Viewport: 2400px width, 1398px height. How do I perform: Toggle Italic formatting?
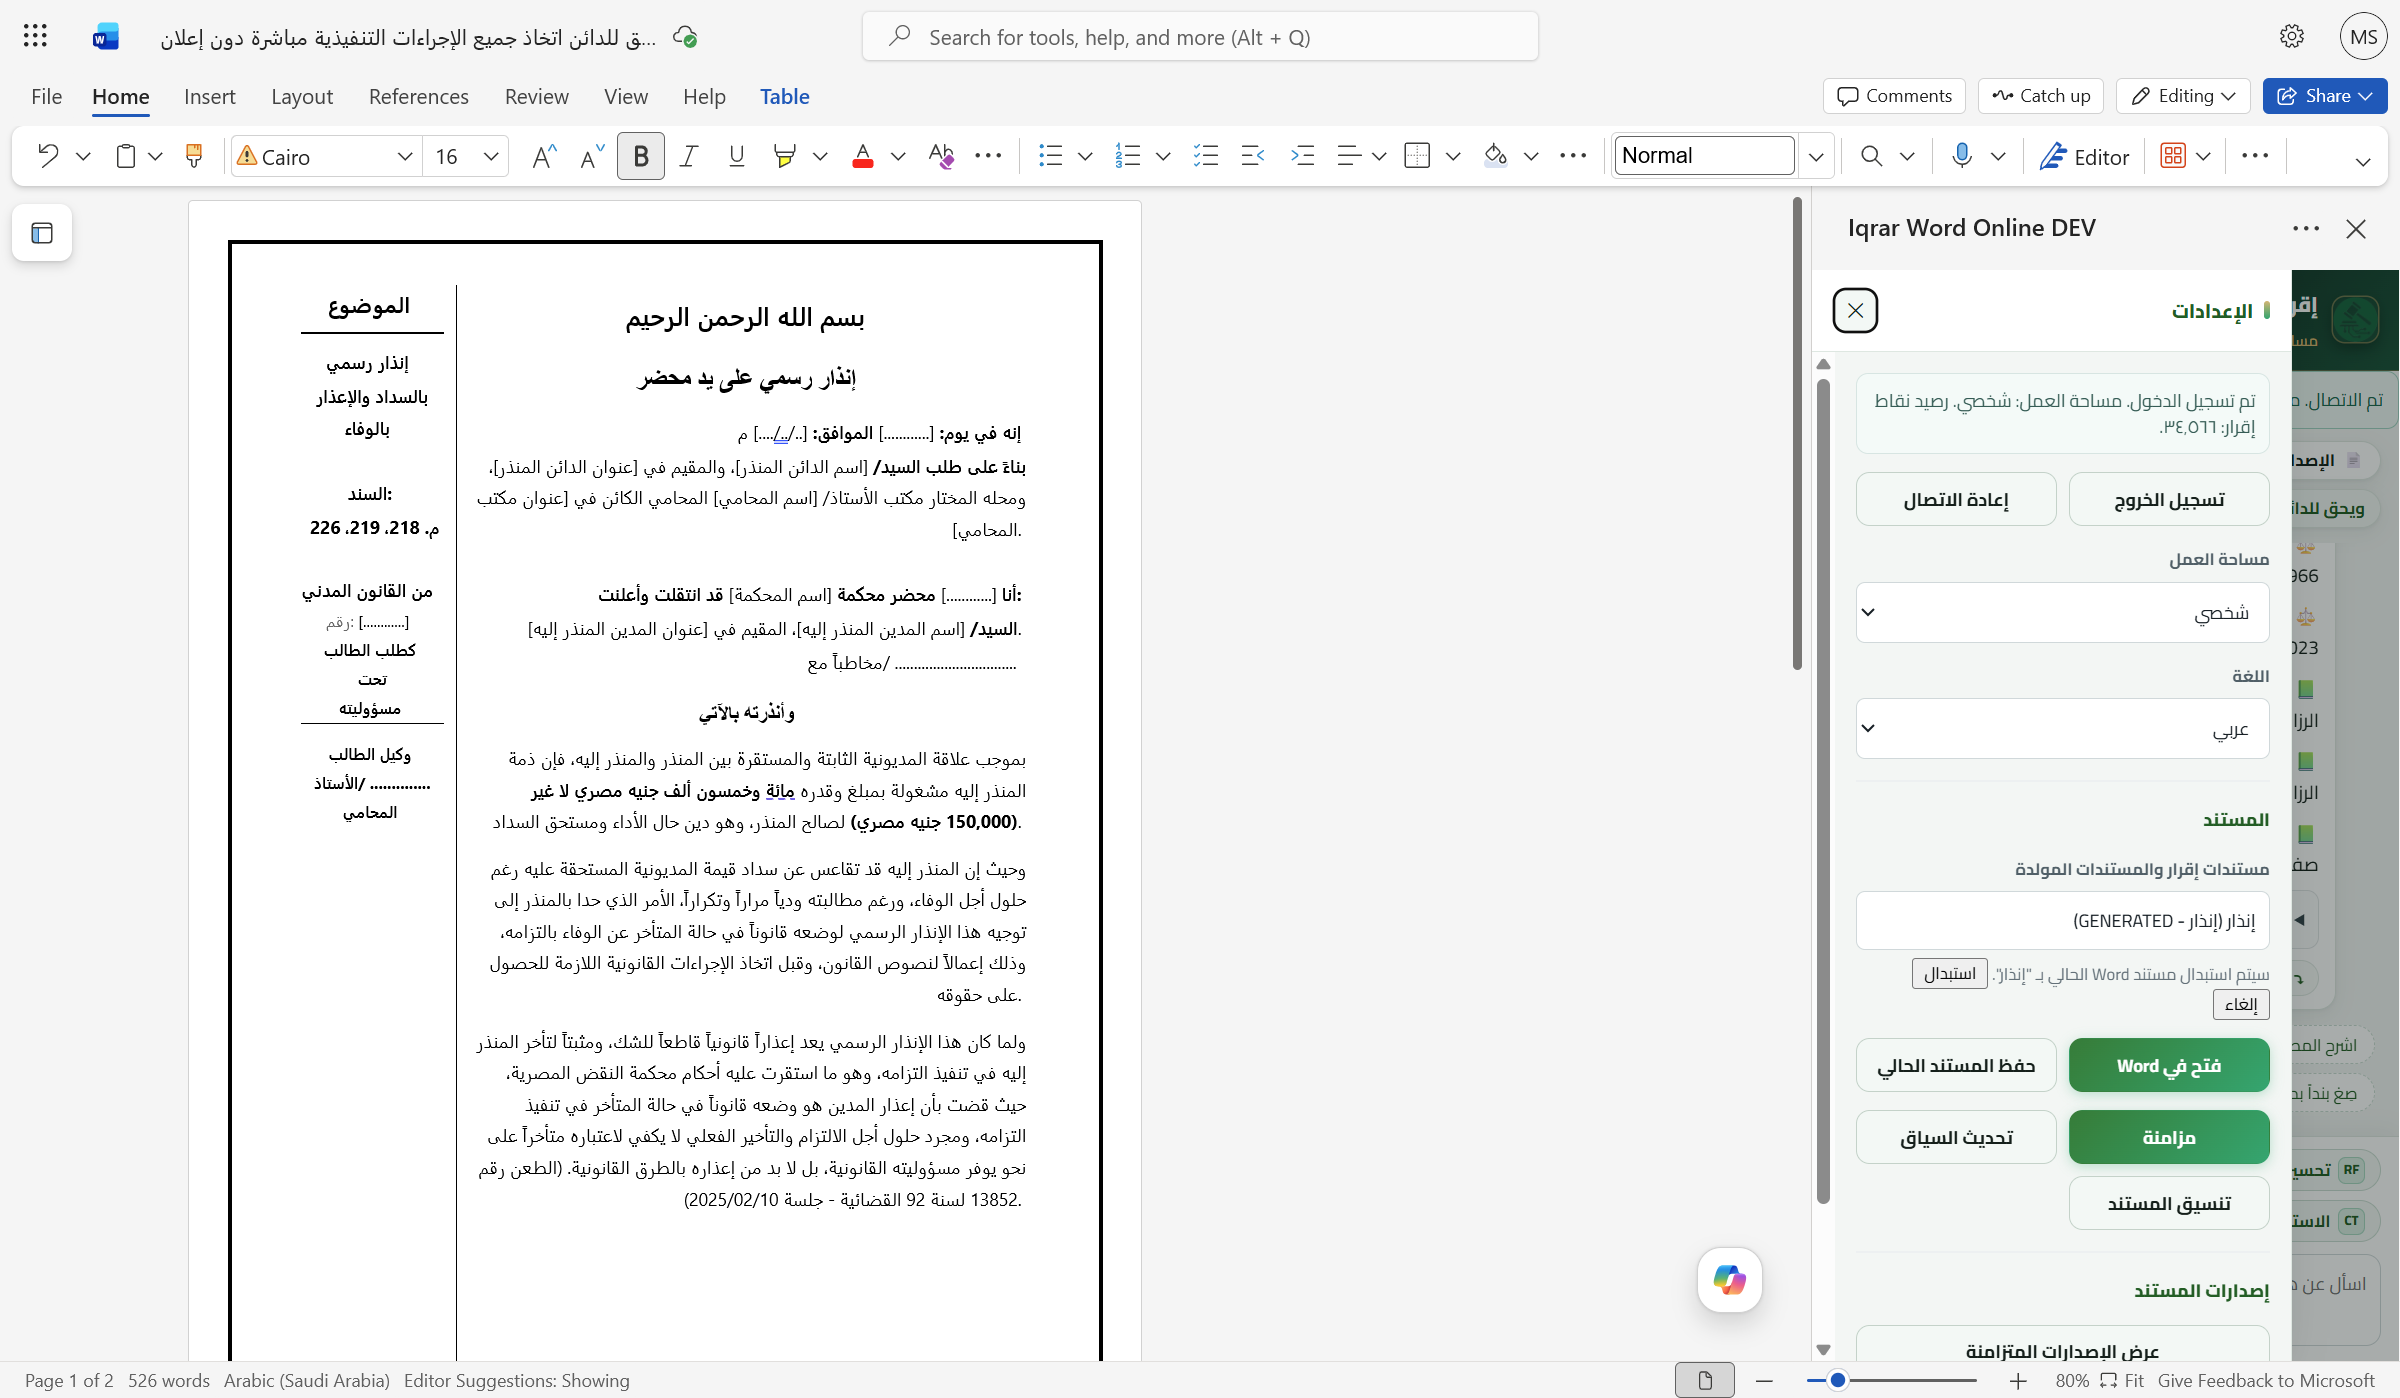(x=689, y=156)
